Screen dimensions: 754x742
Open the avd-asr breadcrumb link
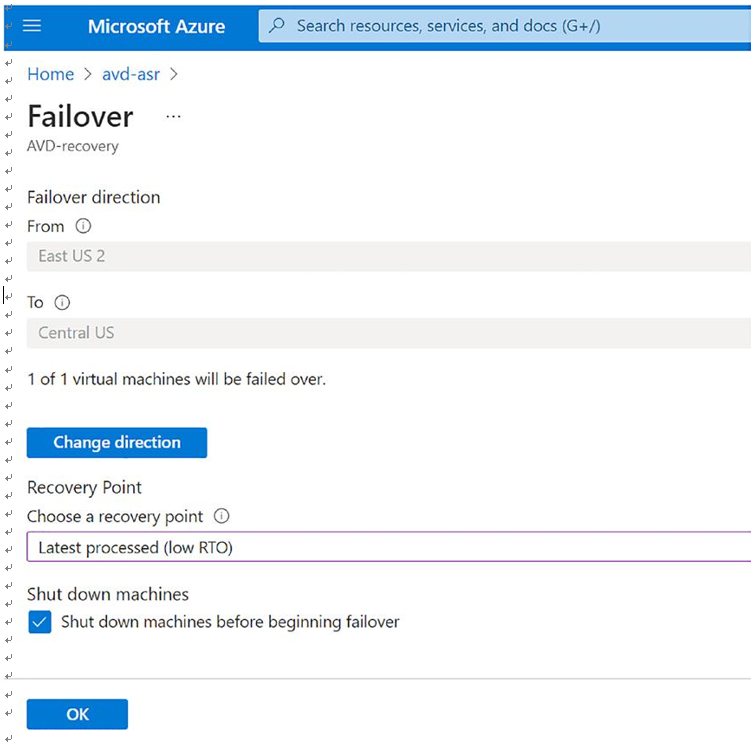[x=131, y=74]
